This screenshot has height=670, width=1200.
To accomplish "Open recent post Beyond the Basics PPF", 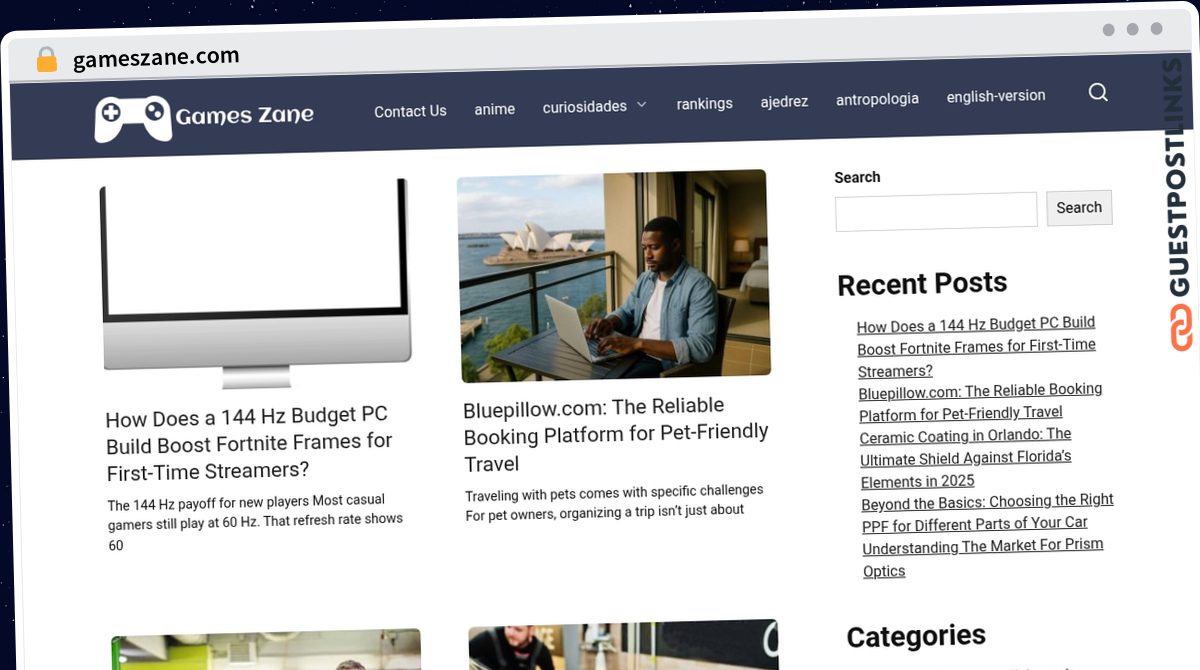I will pyautogui.click(x=987, y=512).
